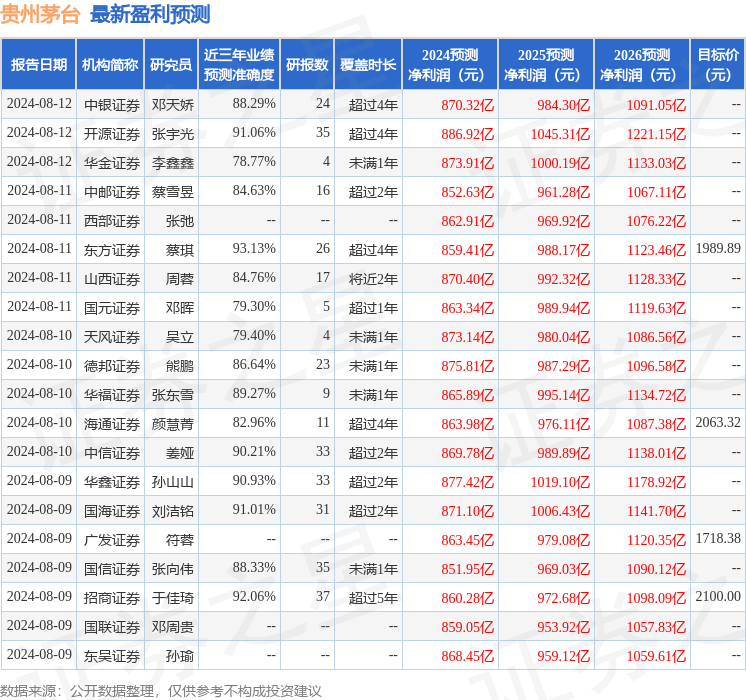This screenshot has height=700, width=746.
Task: Click coverage duration 超过5年
Action: click(x=373, y=599)
